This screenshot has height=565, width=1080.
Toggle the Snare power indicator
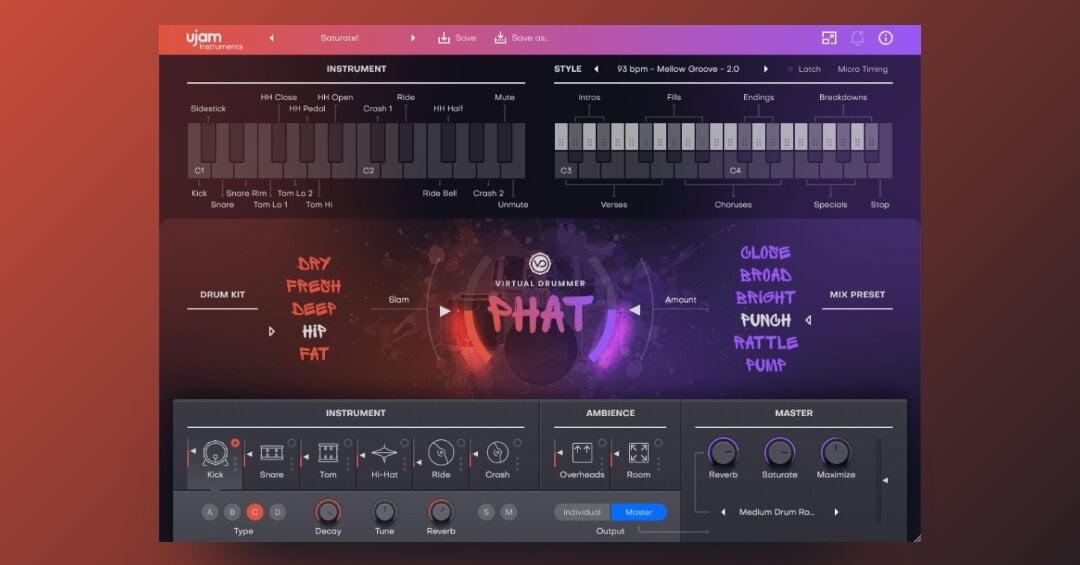291,443
